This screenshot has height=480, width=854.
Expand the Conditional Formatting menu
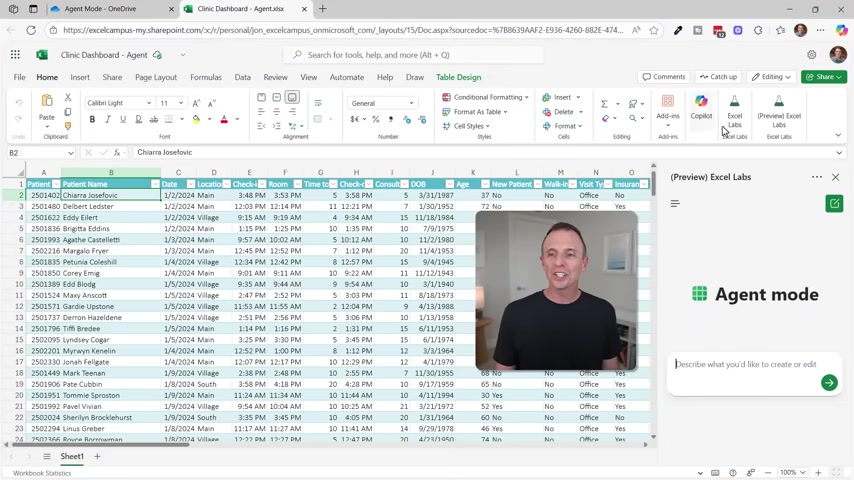pos(485,97)
